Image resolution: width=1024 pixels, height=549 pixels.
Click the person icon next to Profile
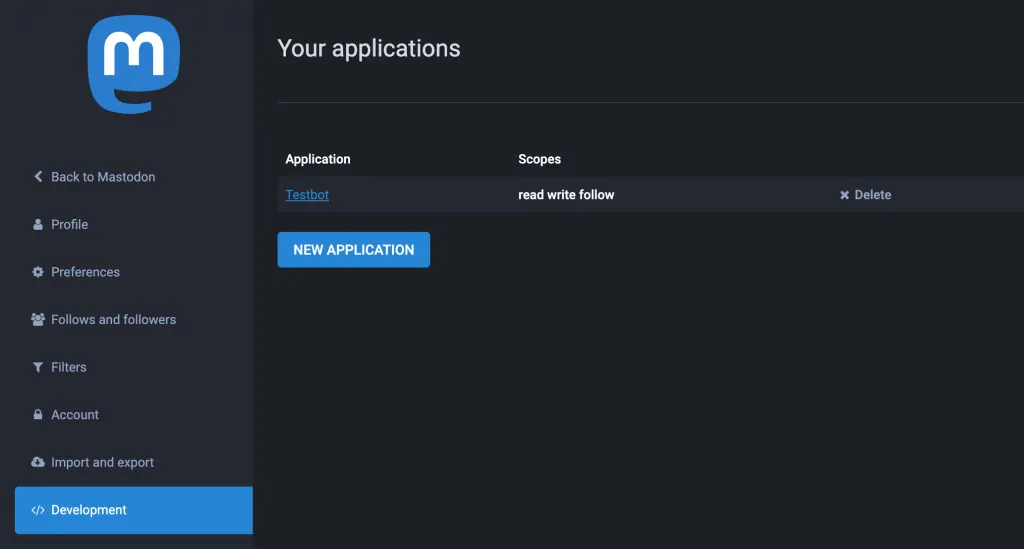(38, 225)
